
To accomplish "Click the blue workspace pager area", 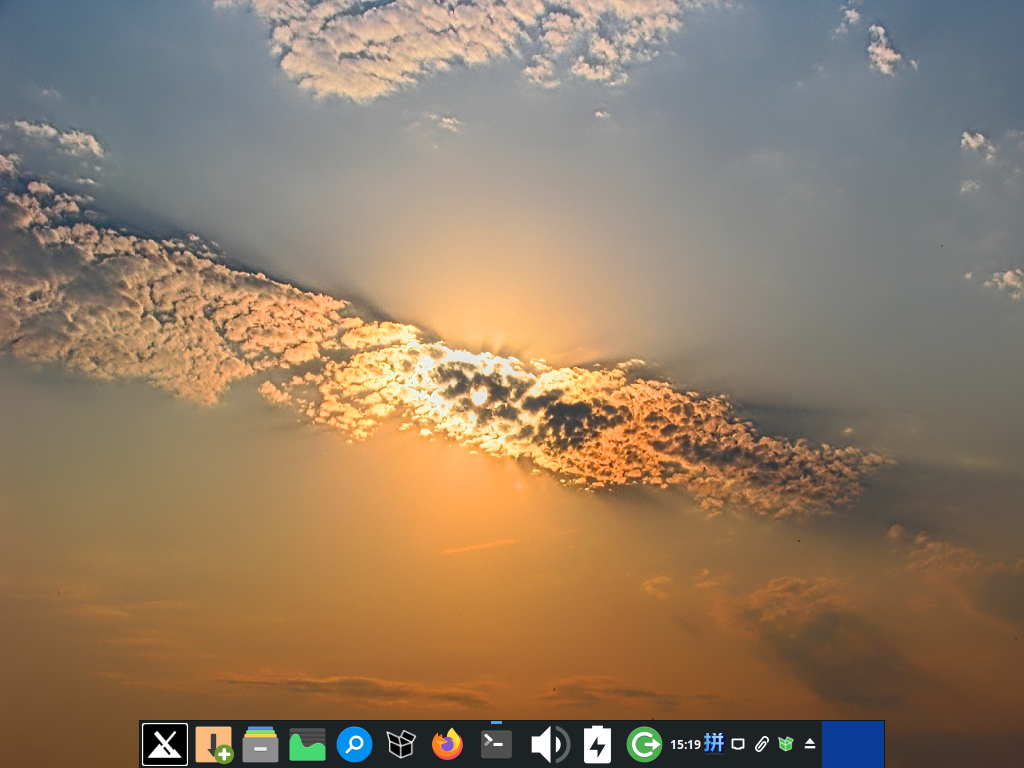I will pyautogui.click(x=853, y=744).
